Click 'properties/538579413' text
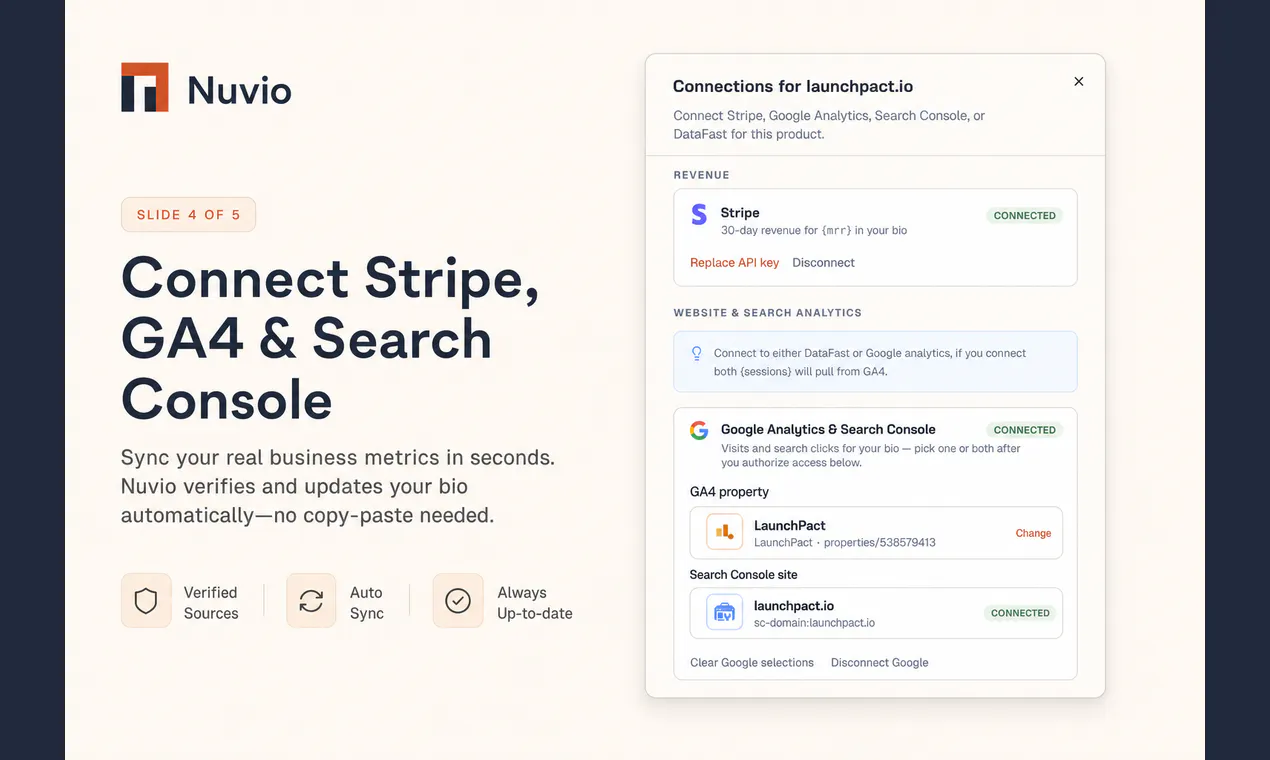Screen dimensions: 1270x760 click(x=880, y=543)
